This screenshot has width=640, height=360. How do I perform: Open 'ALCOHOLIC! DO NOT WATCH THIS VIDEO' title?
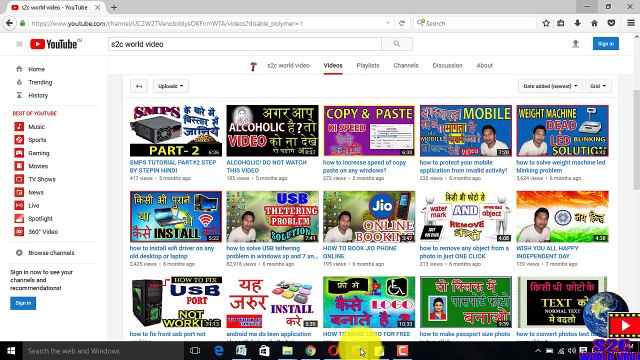pyautogui.click(x=267, y=166)
